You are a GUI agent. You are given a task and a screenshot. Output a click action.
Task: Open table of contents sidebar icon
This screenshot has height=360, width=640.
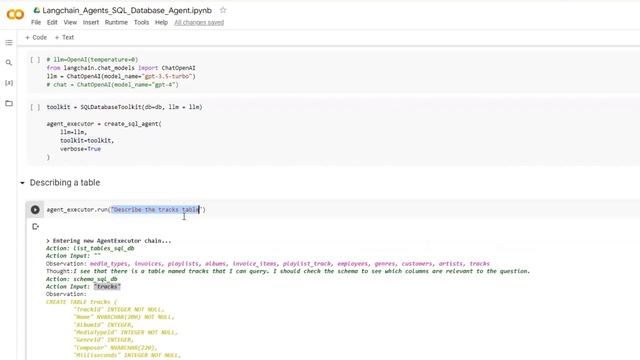point(9,42)
